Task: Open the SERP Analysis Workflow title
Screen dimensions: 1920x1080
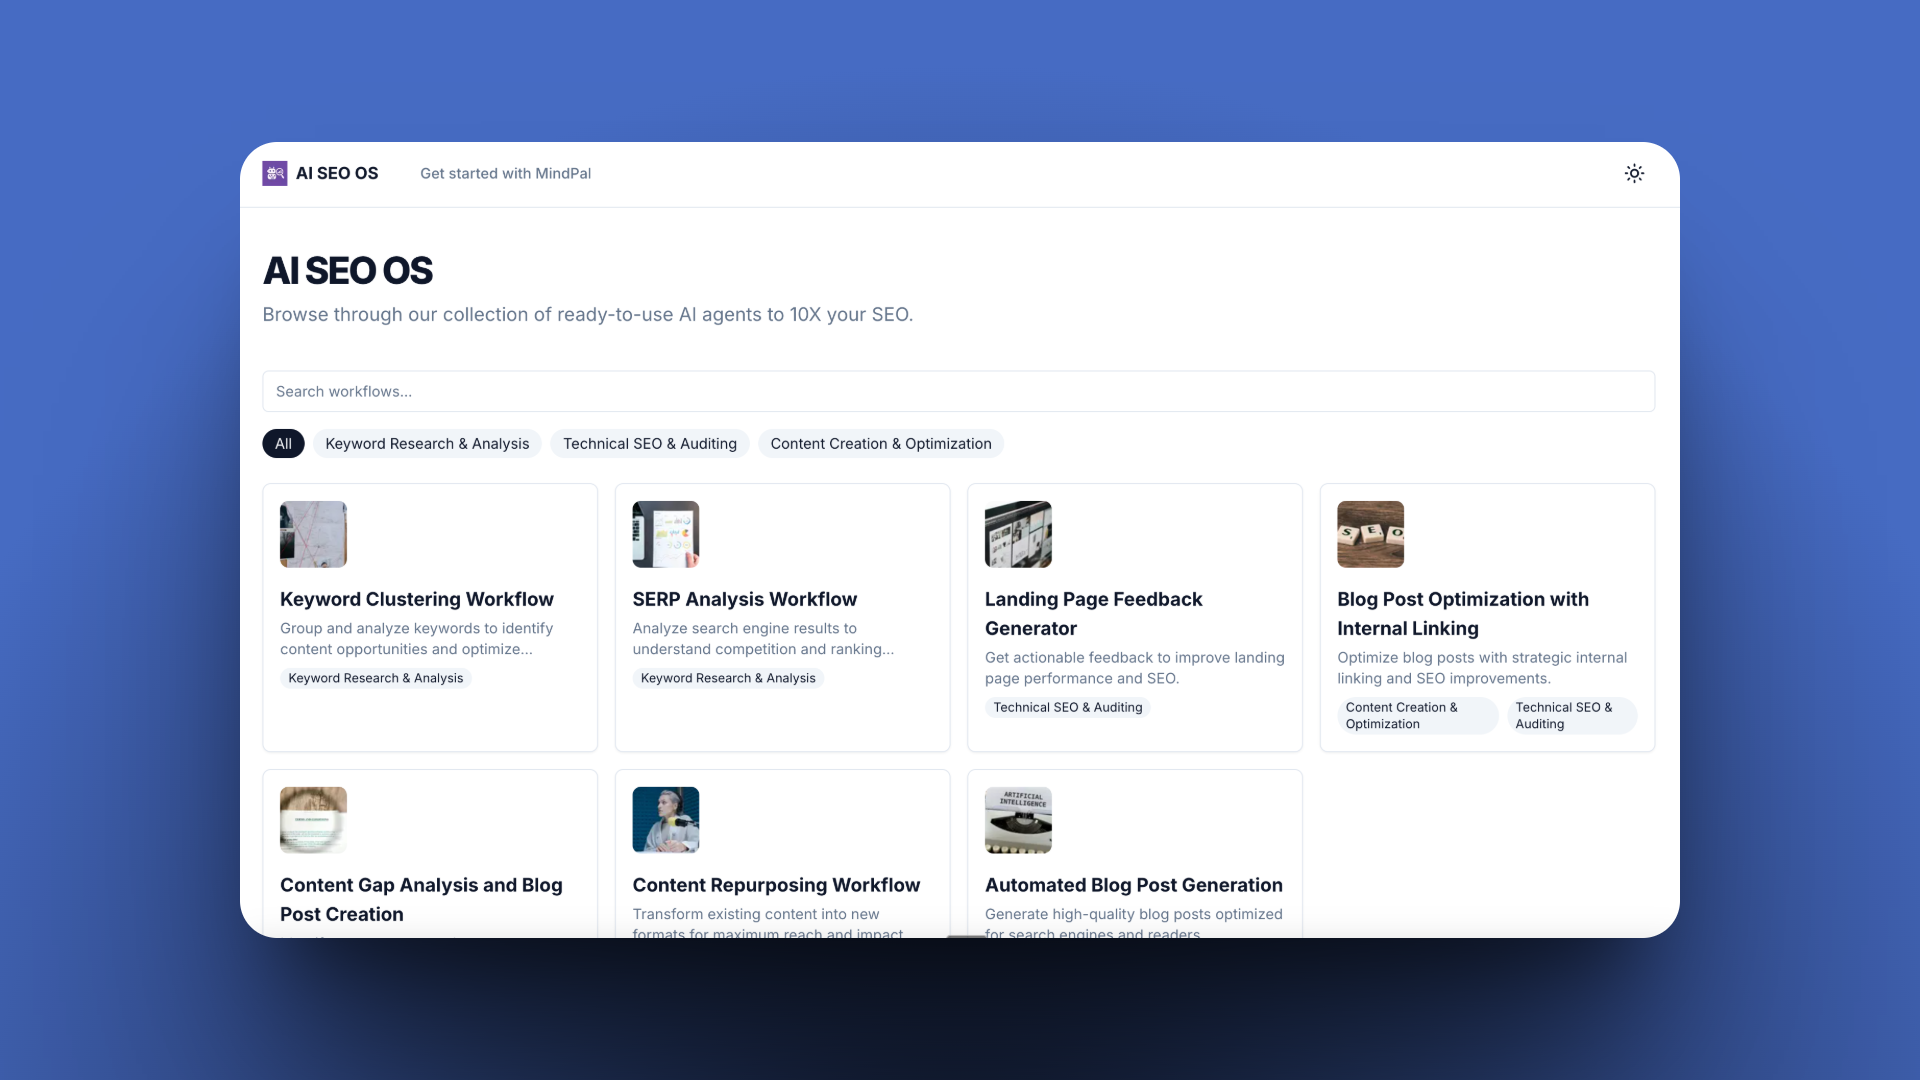Action: [744, 599]
